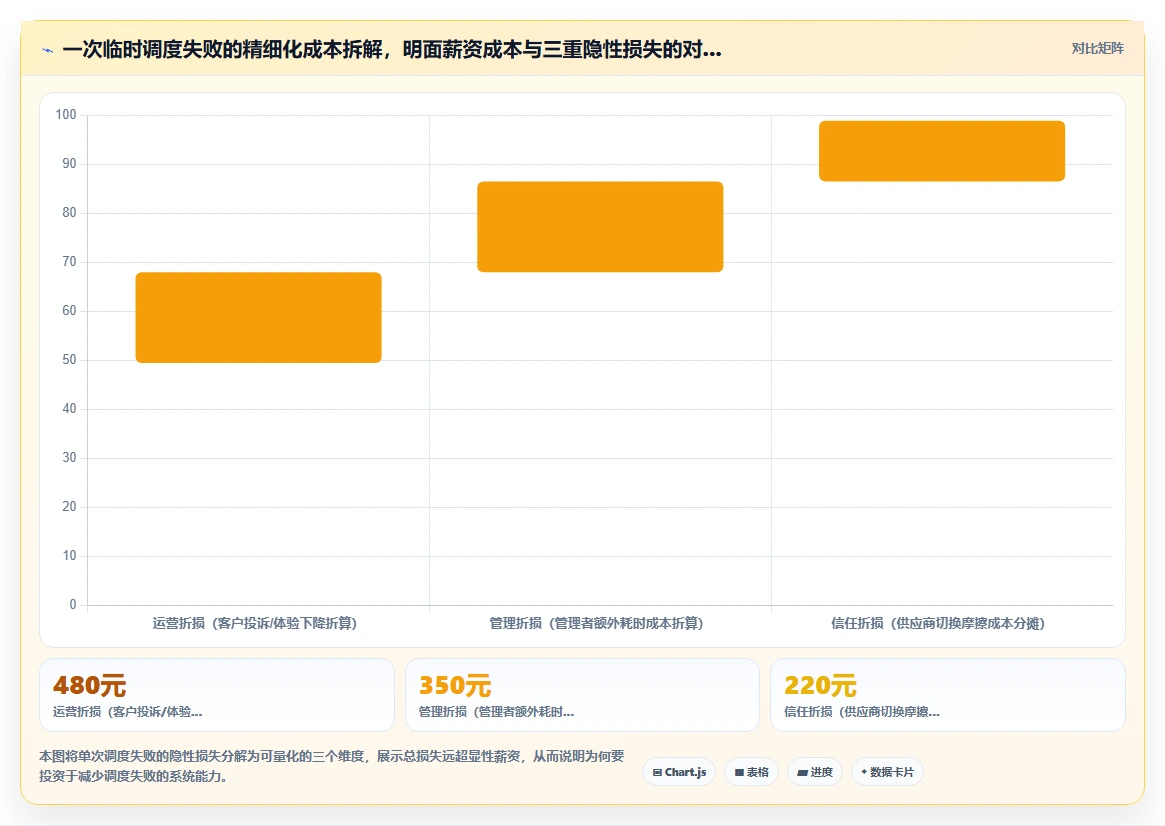The width and height of the screenshot is (1165, 826).
Task: Click the y-axis value 70
Action: (x=69, y=261)
